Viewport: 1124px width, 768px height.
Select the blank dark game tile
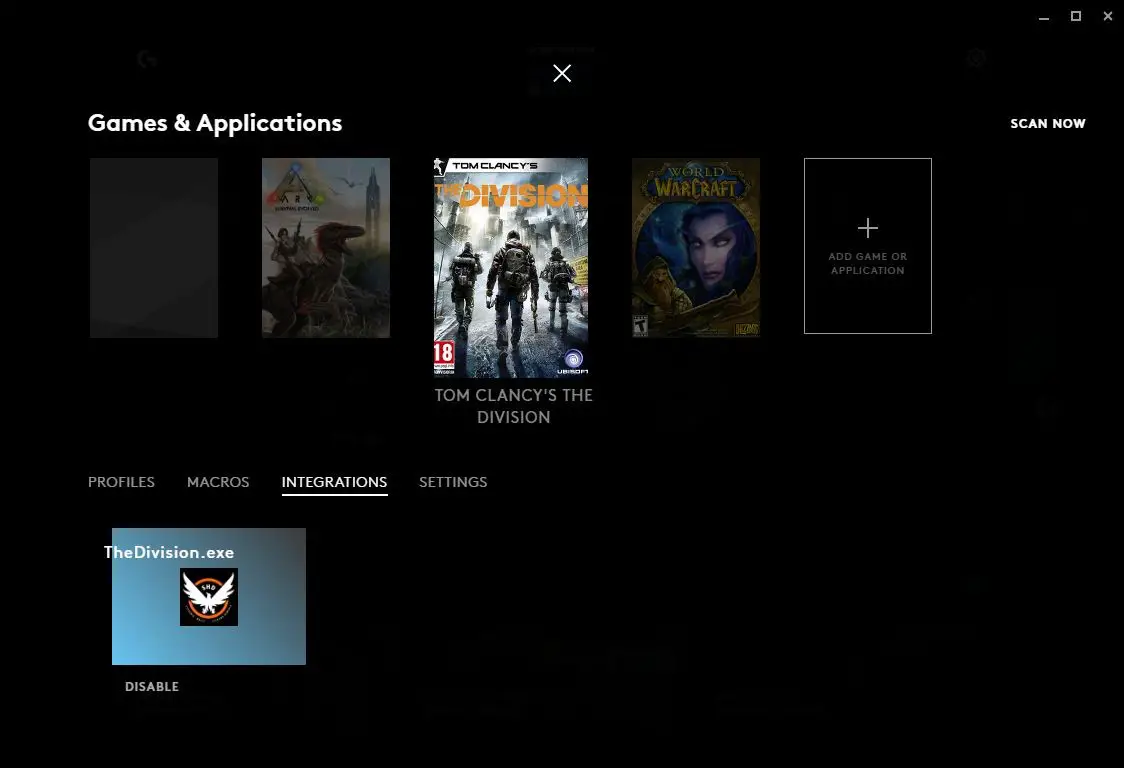tap(153, 247)
